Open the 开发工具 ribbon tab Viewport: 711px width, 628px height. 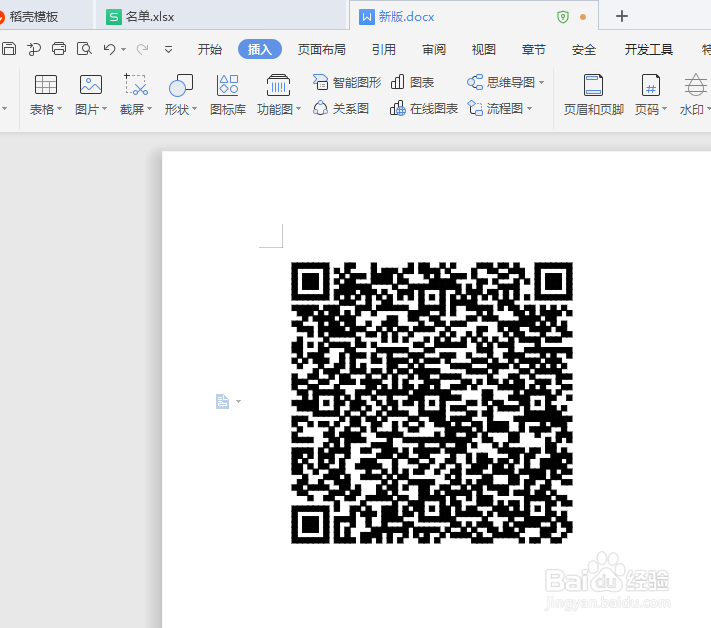(x=648, y=49)
